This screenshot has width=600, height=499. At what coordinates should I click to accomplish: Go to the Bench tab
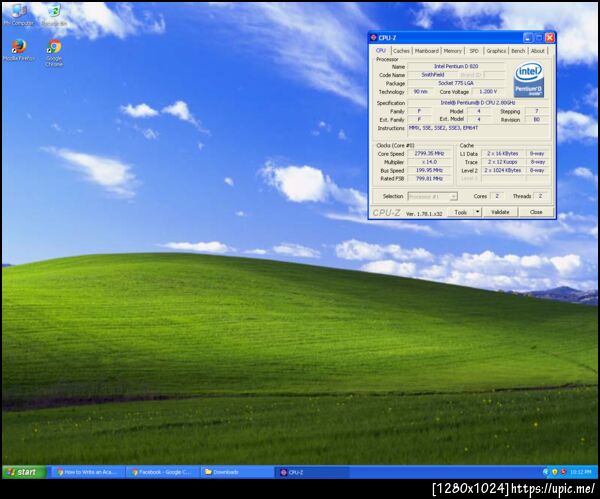pos(518,51)
